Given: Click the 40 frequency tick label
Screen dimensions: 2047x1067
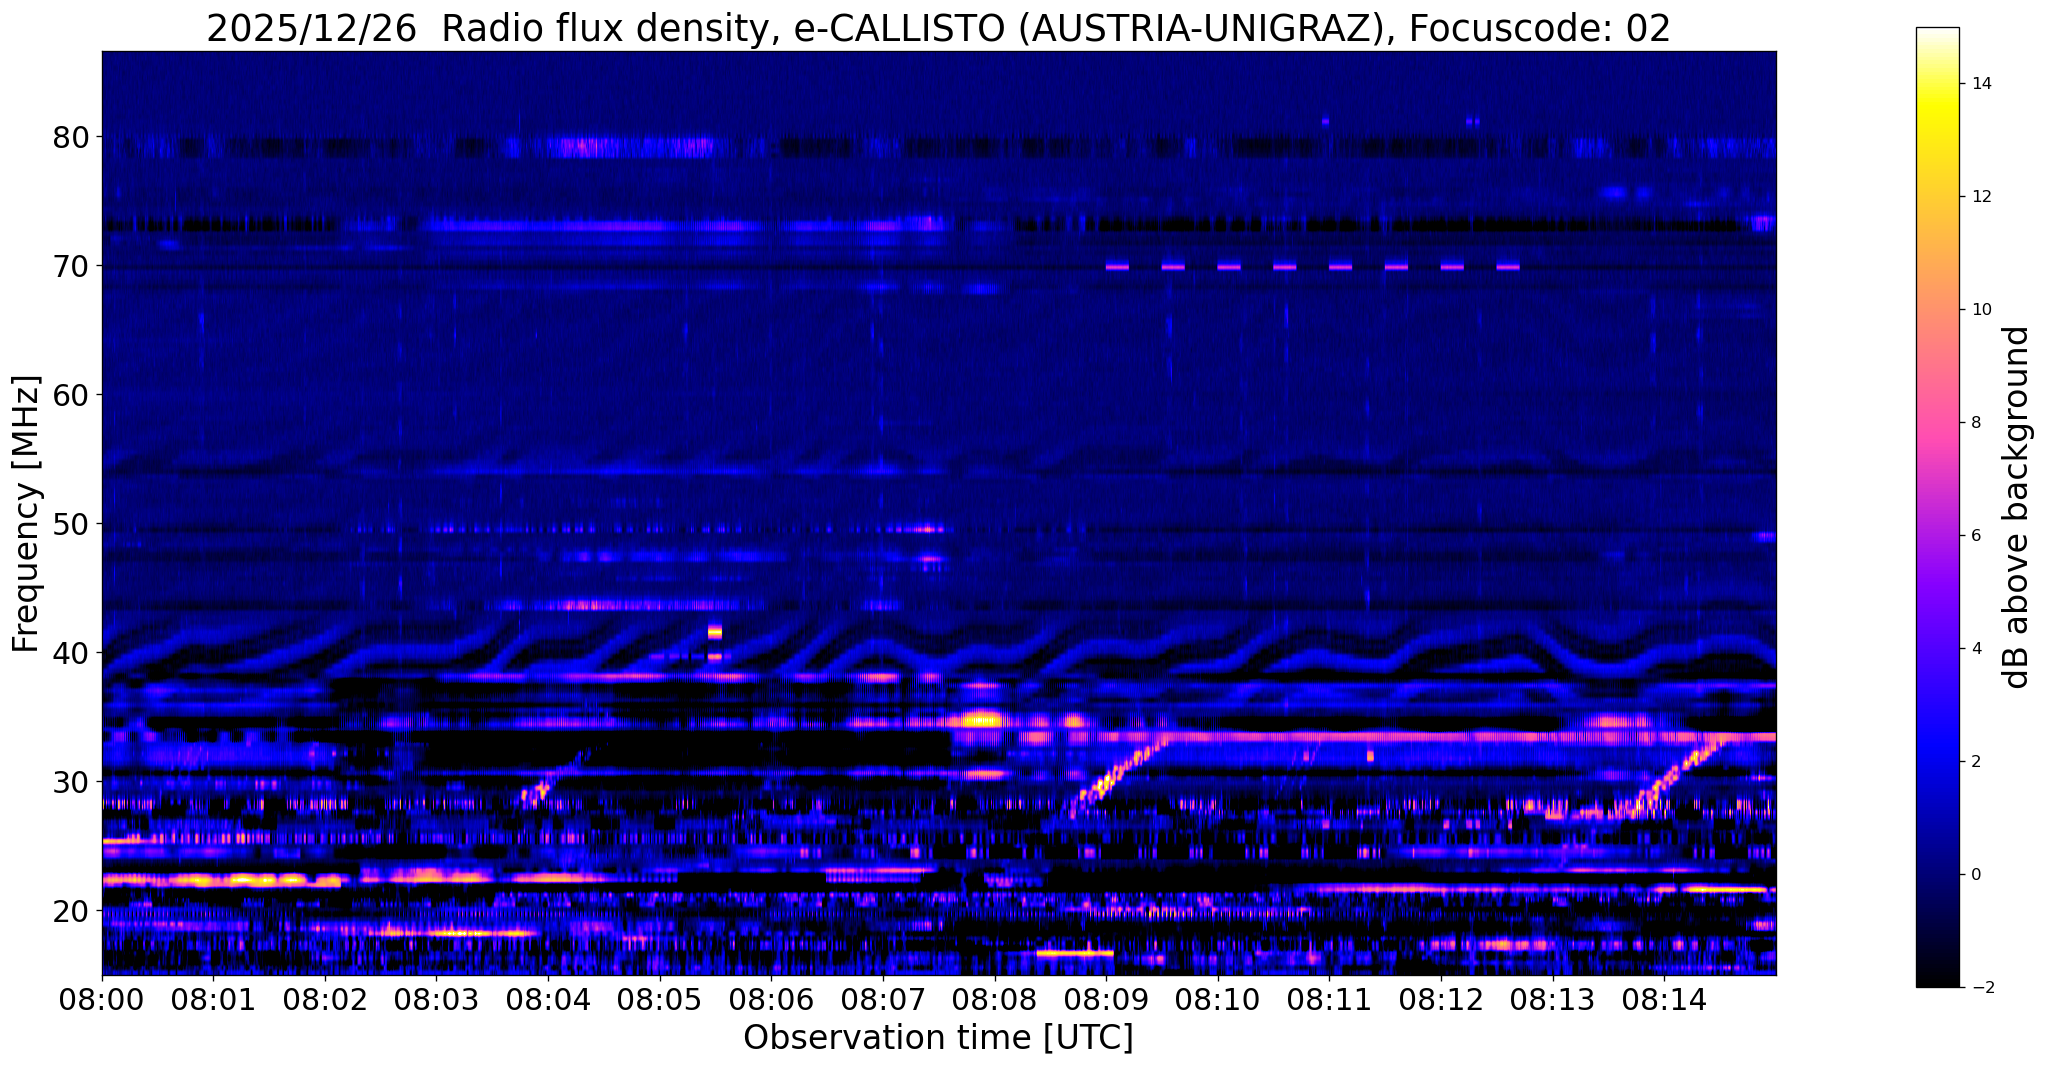Looking at the screenshot, I should 71,653.
